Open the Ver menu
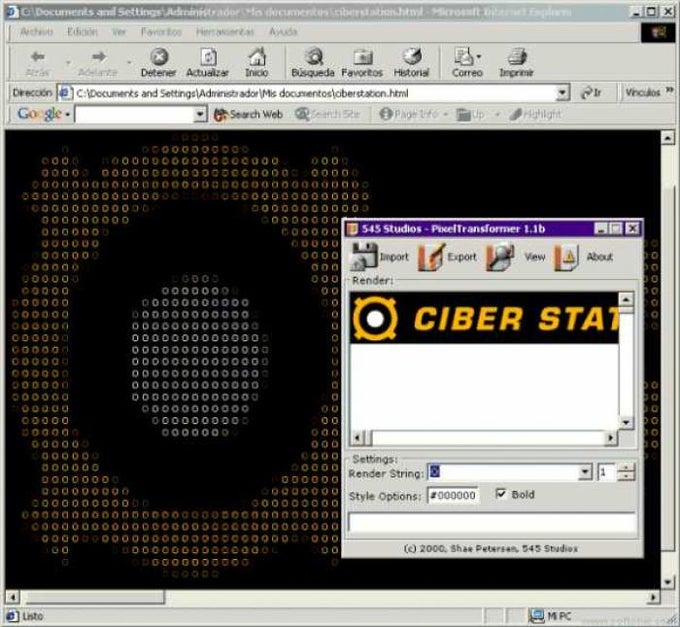 tap(119, 32)
